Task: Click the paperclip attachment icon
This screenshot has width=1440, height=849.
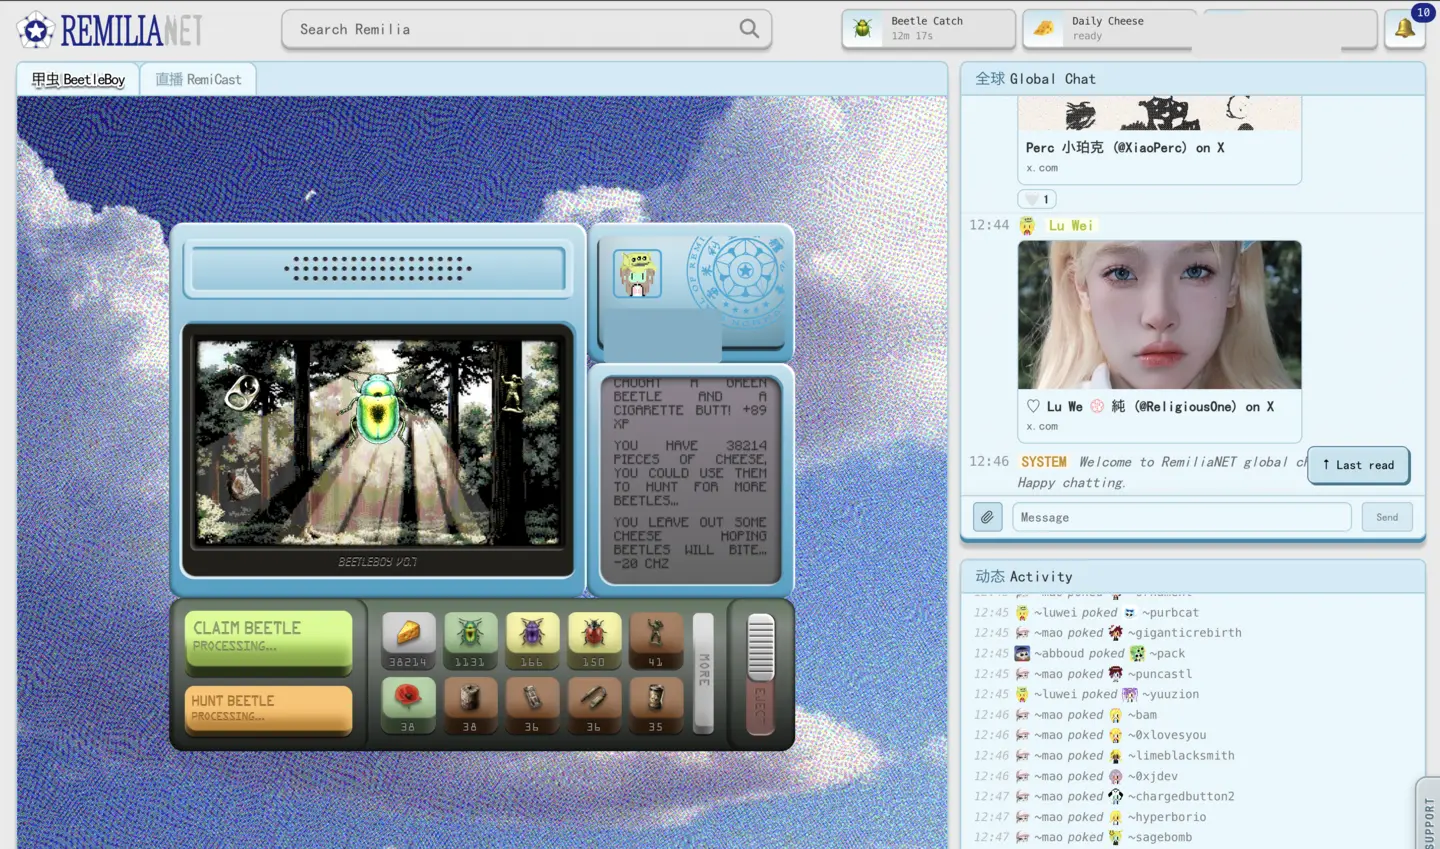Action: point(987,517)
